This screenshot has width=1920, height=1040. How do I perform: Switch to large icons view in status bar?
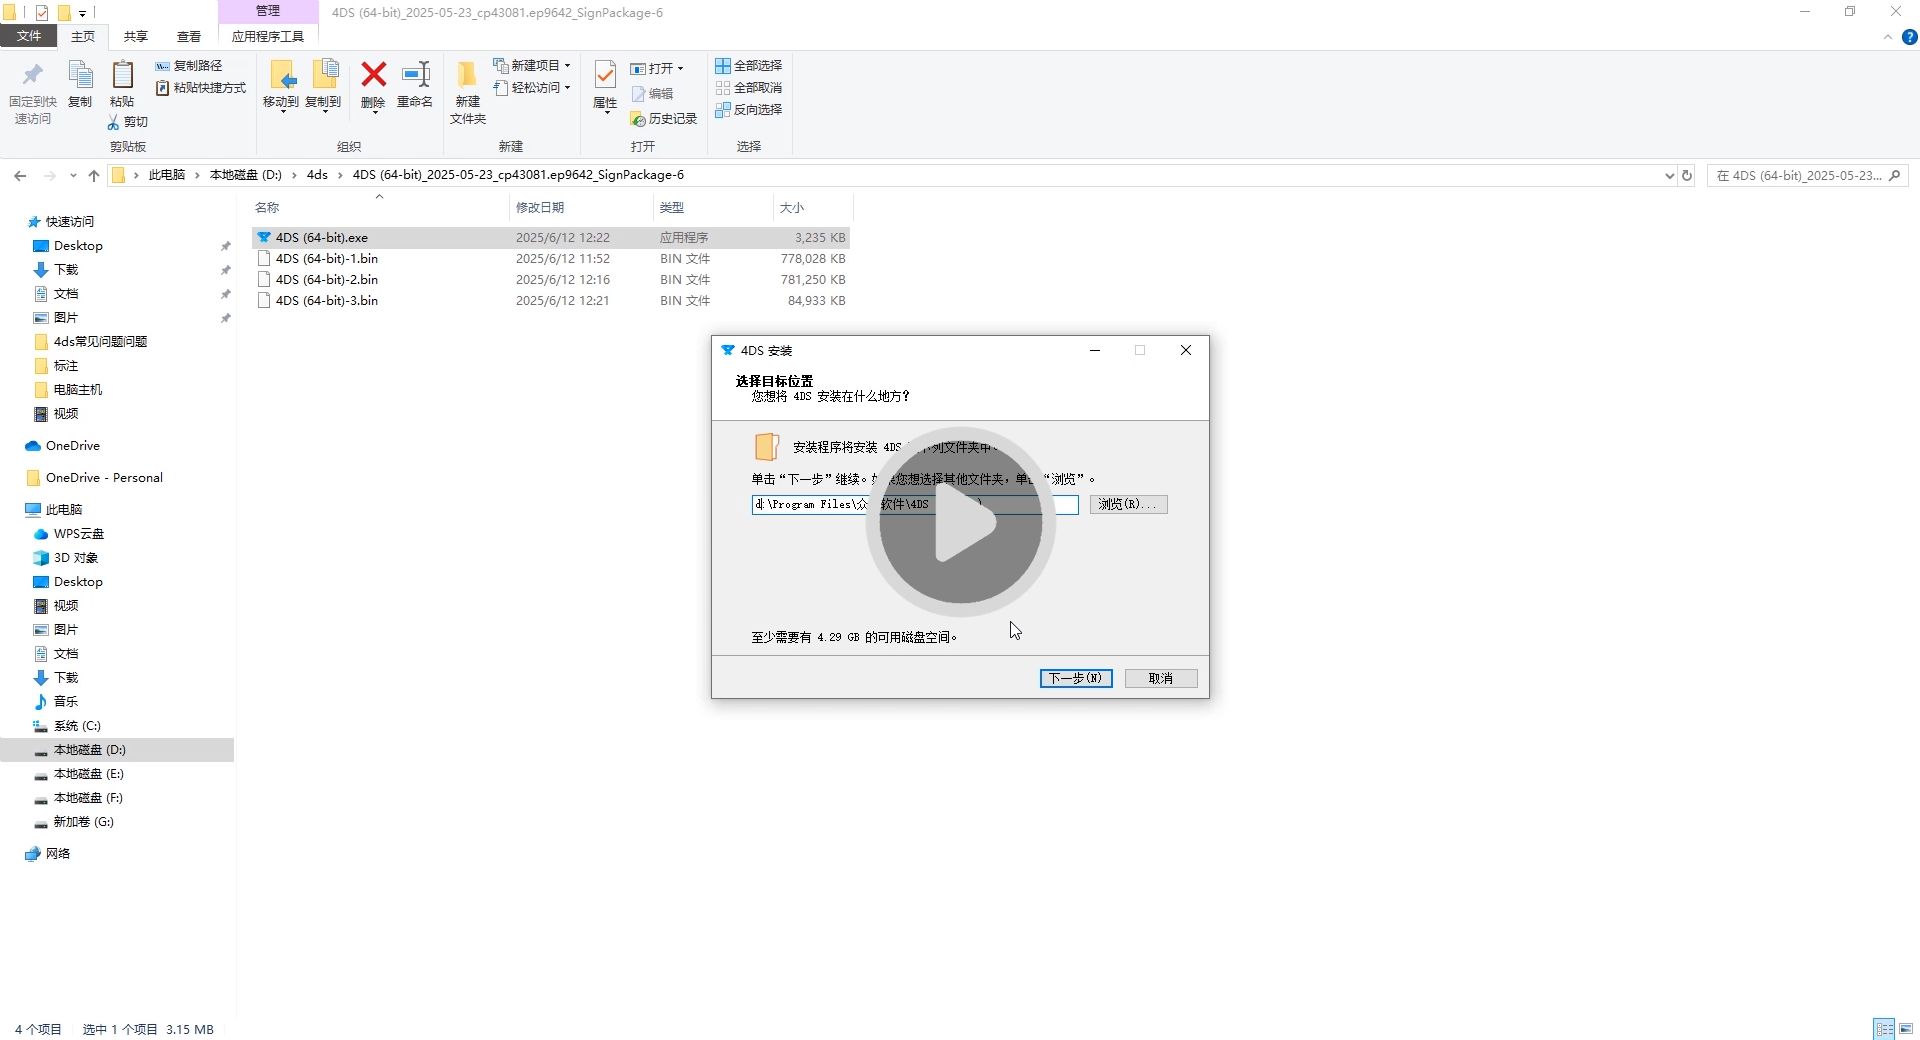(1906, 1028)
